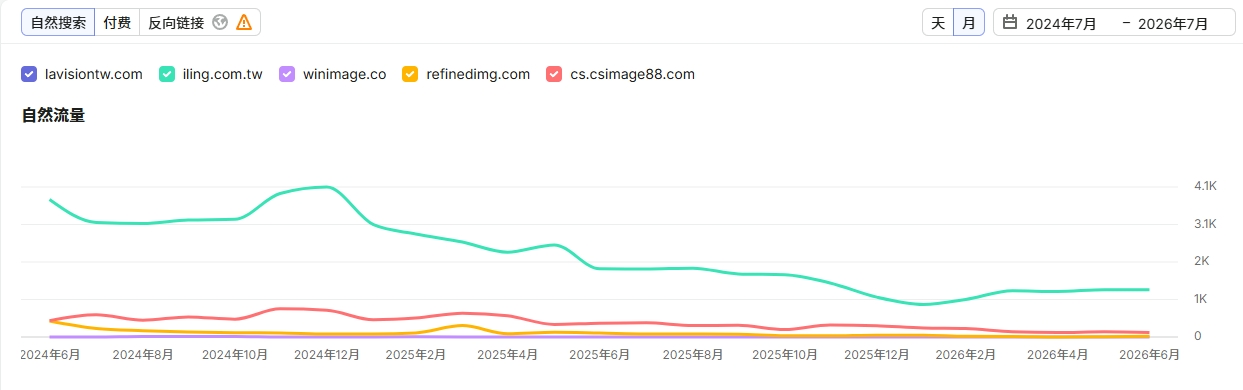Image resolution: width=1243 pixels, height=390 pixels.
Task: Toggle the lavisiontw.com checkbox
Action: [x=30, y=74]
